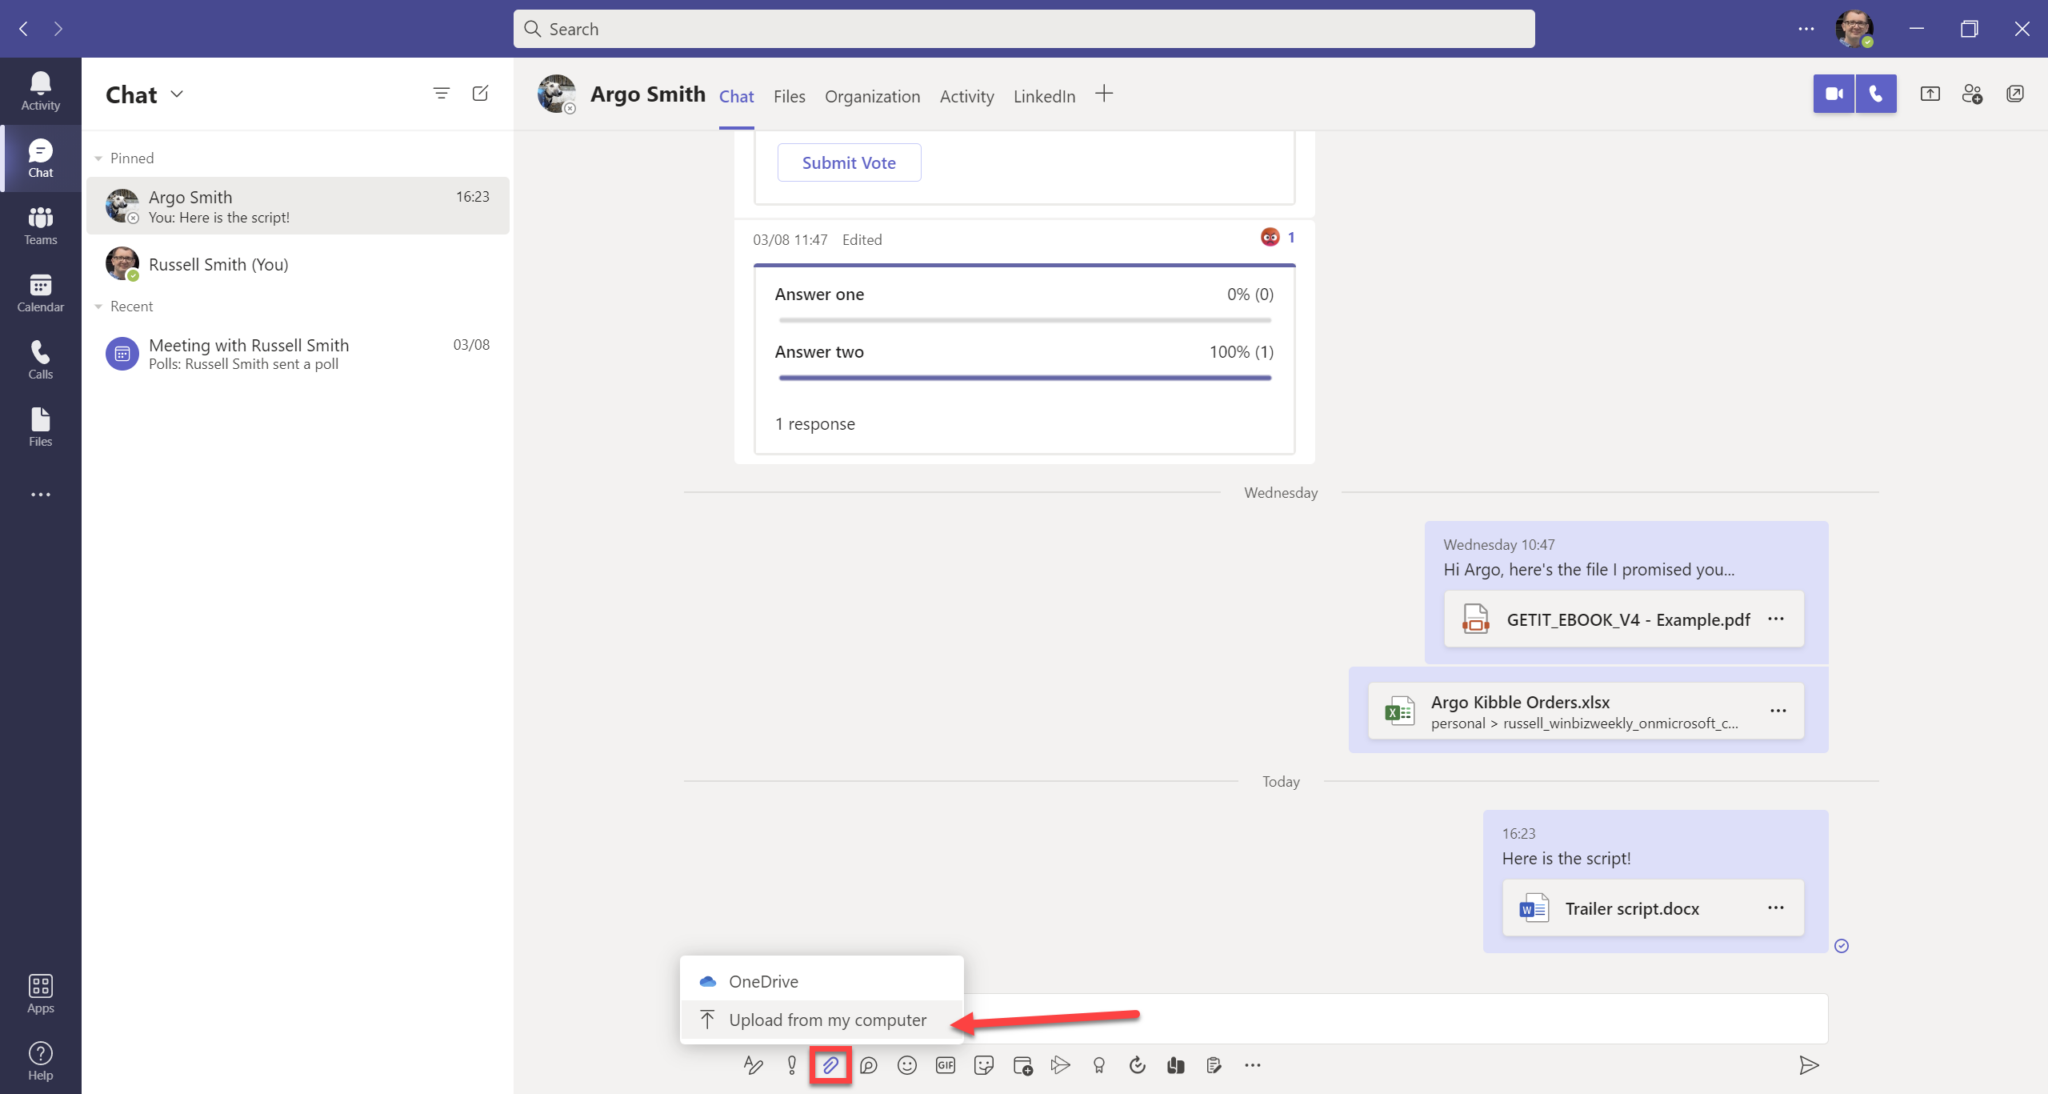Select Upload from my computer
2048x1094 pixels.
[826, 1019]
